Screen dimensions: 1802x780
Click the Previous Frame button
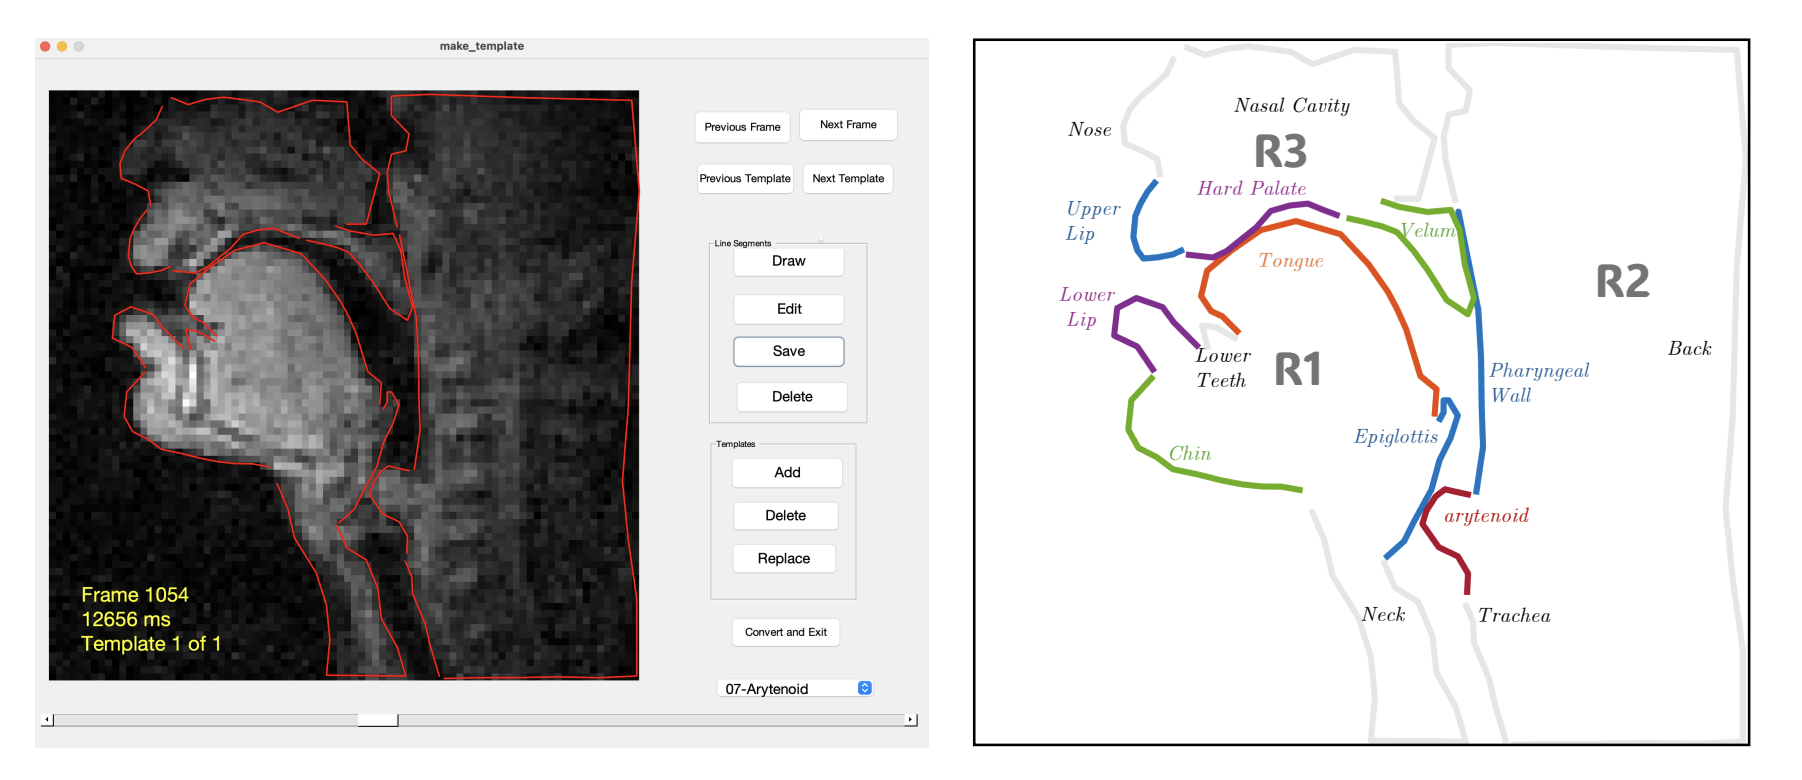(x=742, y=127)
